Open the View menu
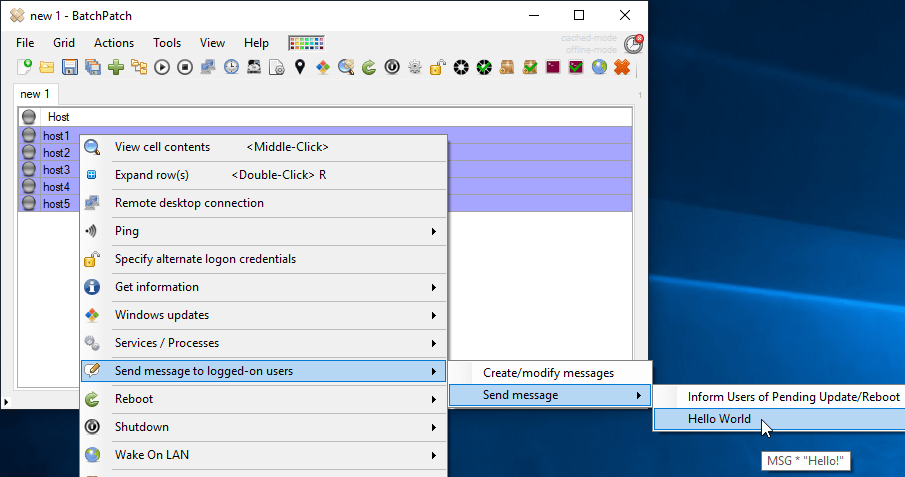 [x=212, y=43]
